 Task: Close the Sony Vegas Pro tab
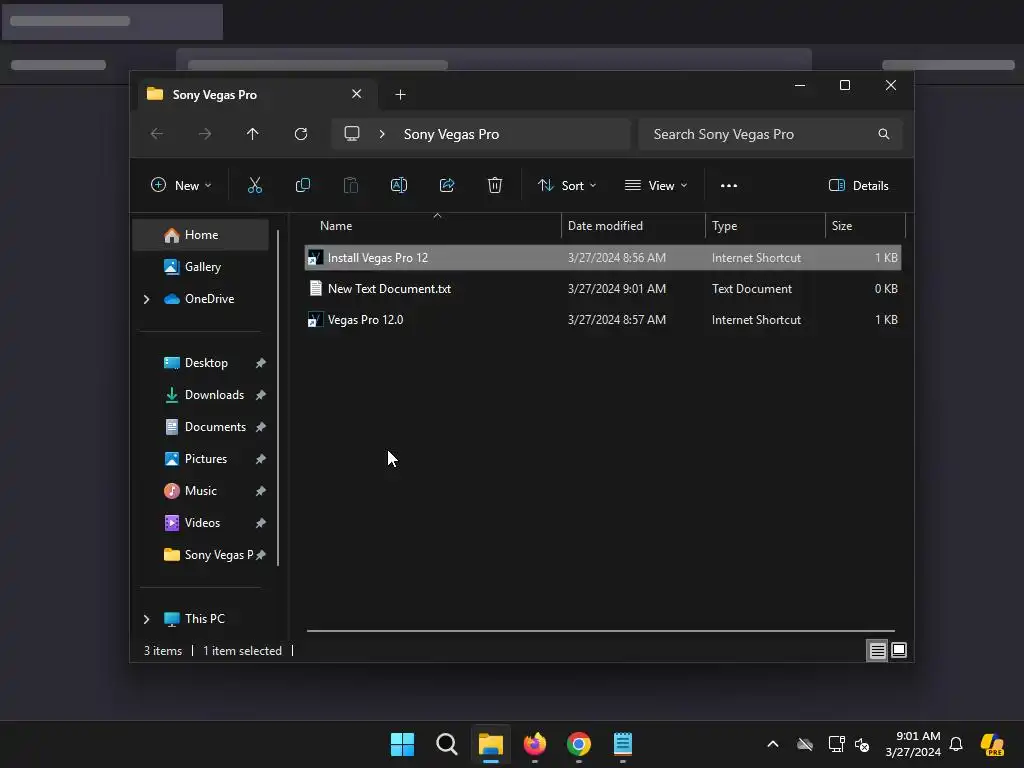(x=357, y=94)
